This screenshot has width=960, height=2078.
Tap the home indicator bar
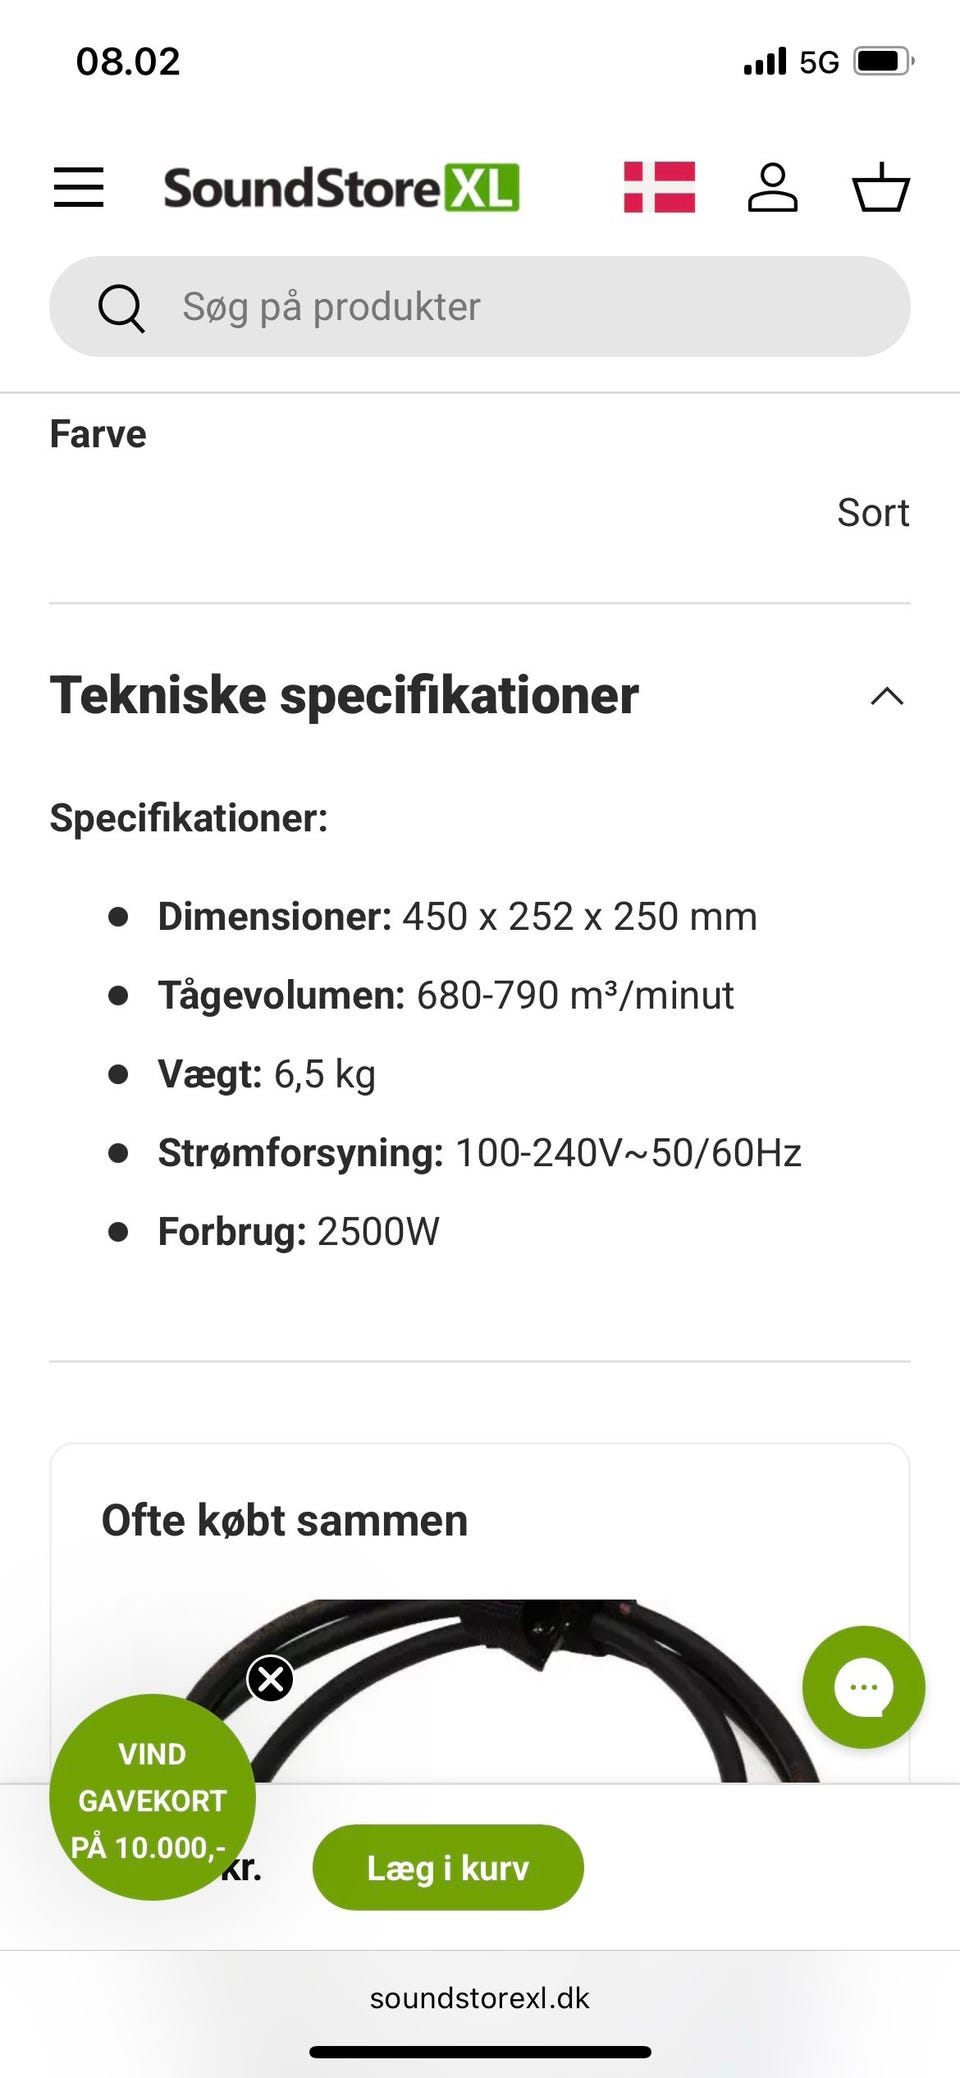(480, 2052)
